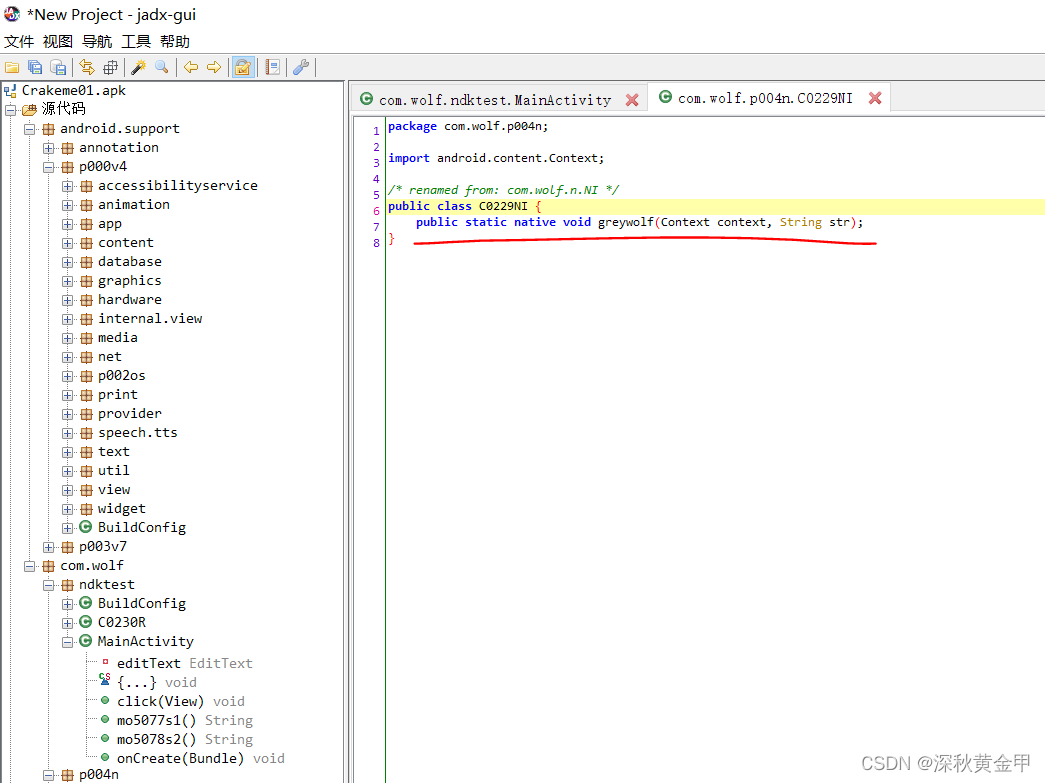Click the util package icon
This screenshot has width=1045, height=783.
(87, 471)
